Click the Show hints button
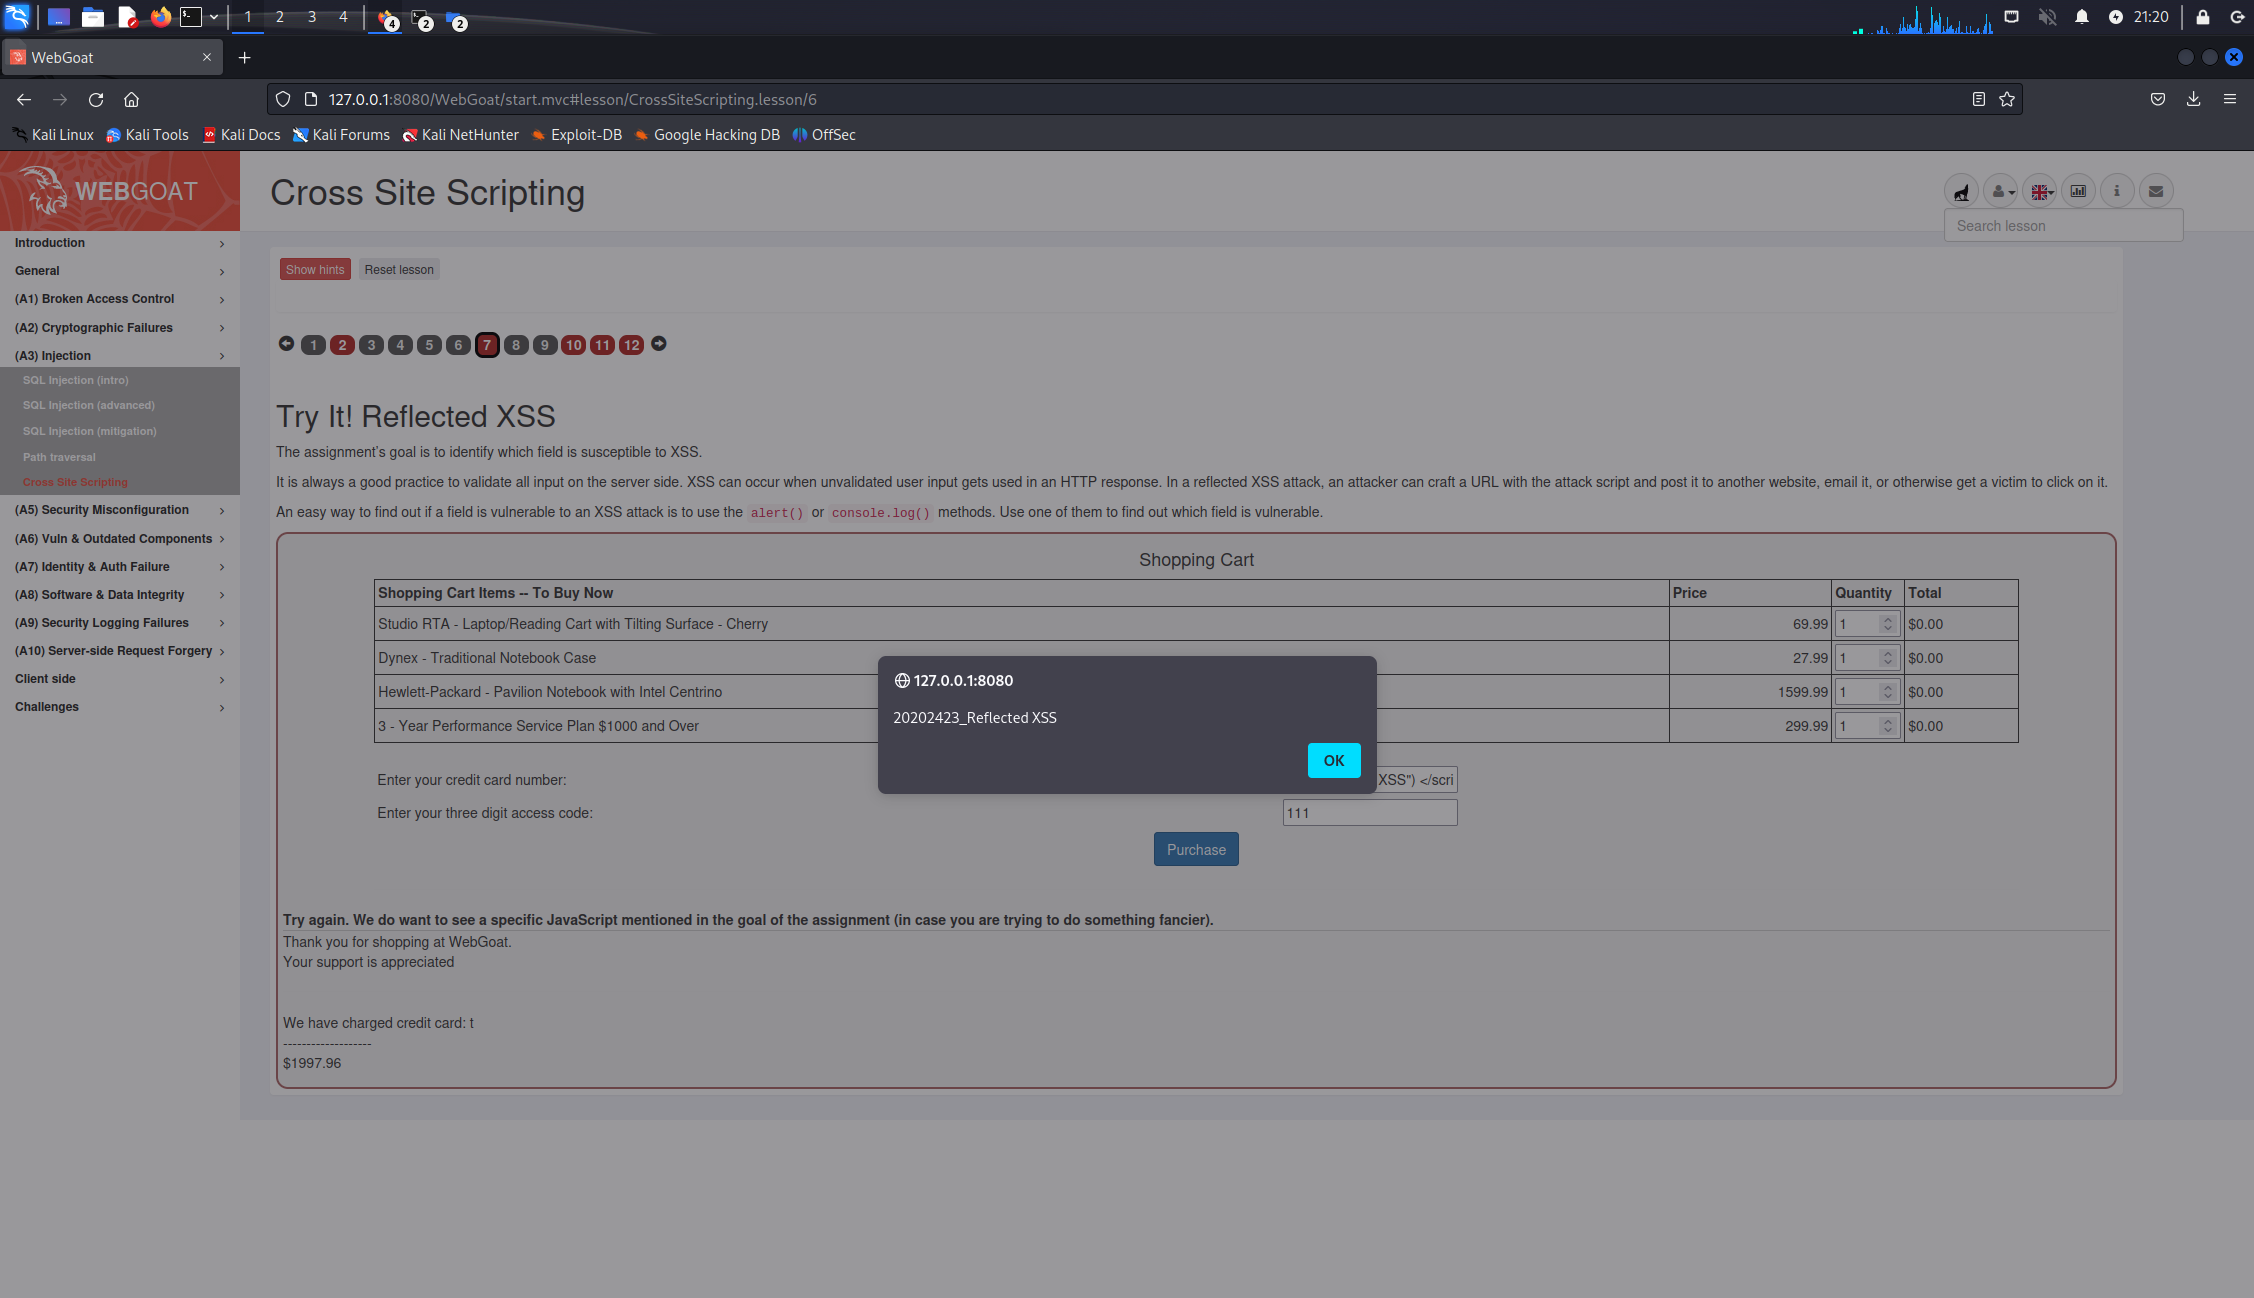This screenshot has width=2254, height=1298. (x=315, y=270)
